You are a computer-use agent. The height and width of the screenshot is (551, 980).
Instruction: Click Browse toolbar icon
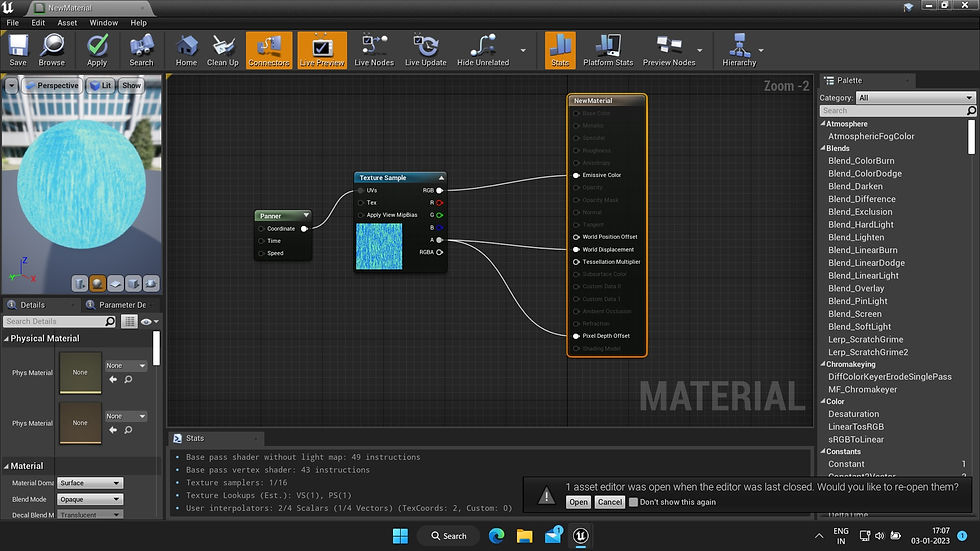(52, 50)
